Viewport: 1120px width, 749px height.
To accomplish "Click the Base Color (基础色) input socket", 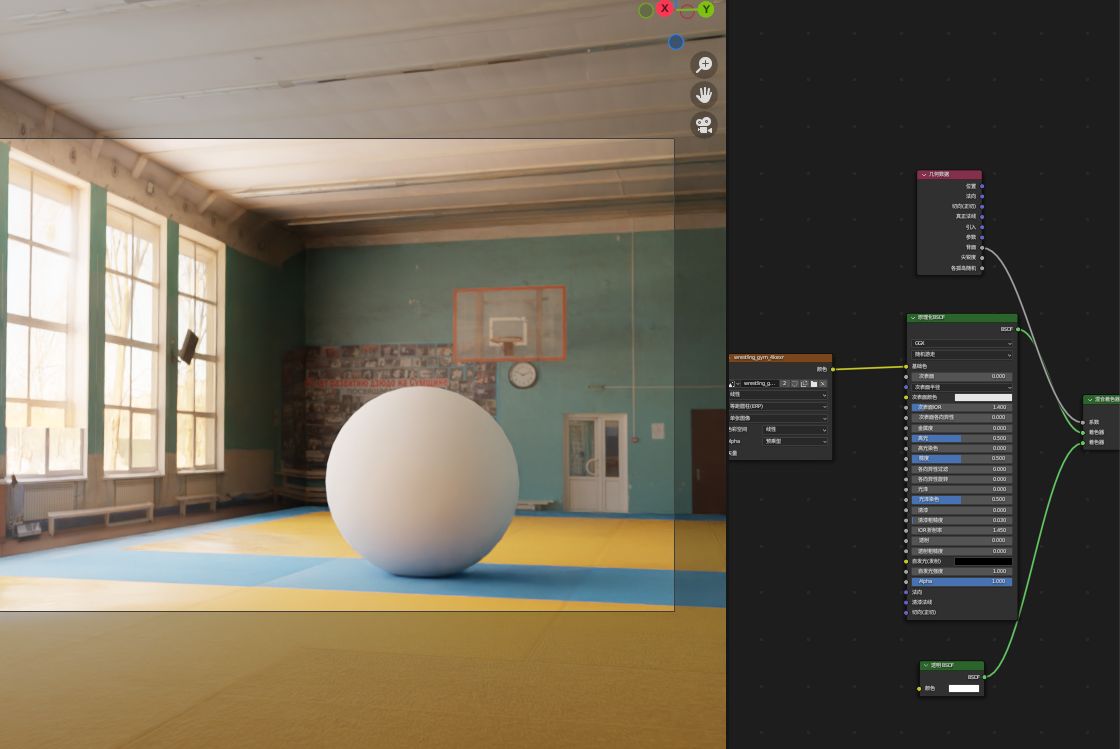I will click(x=906, y=366).
